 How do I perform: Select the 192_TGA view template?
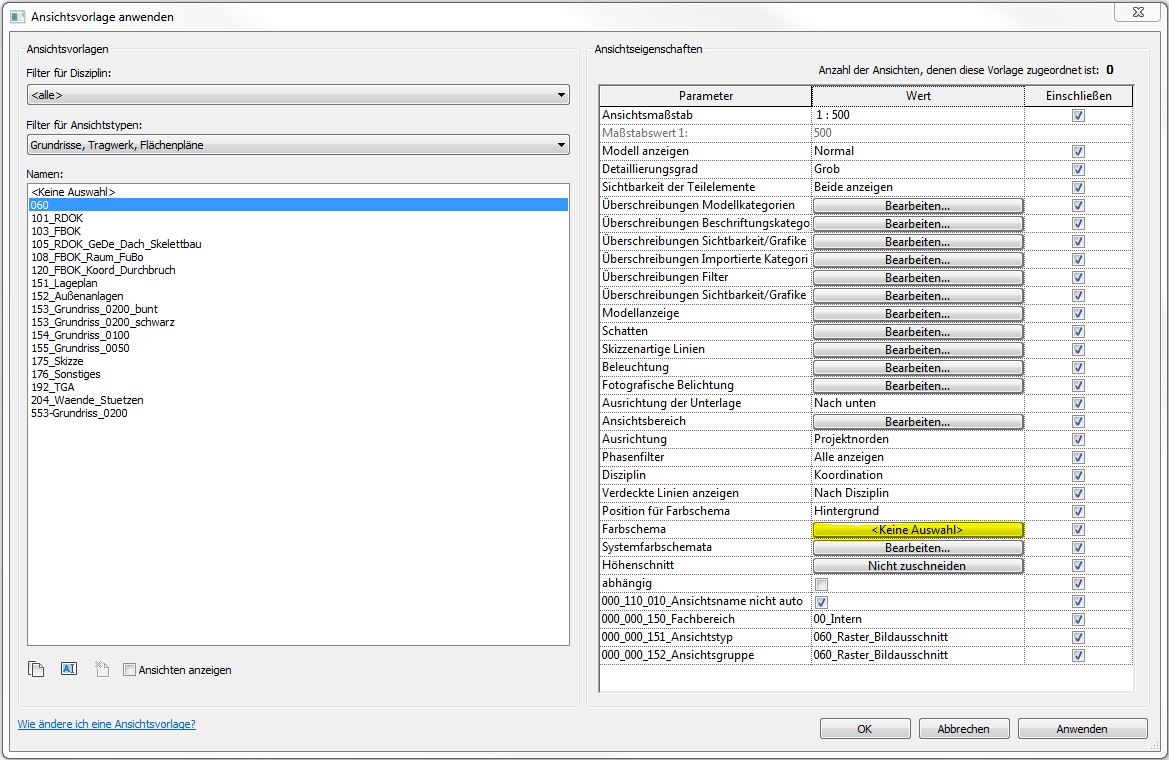52,387
